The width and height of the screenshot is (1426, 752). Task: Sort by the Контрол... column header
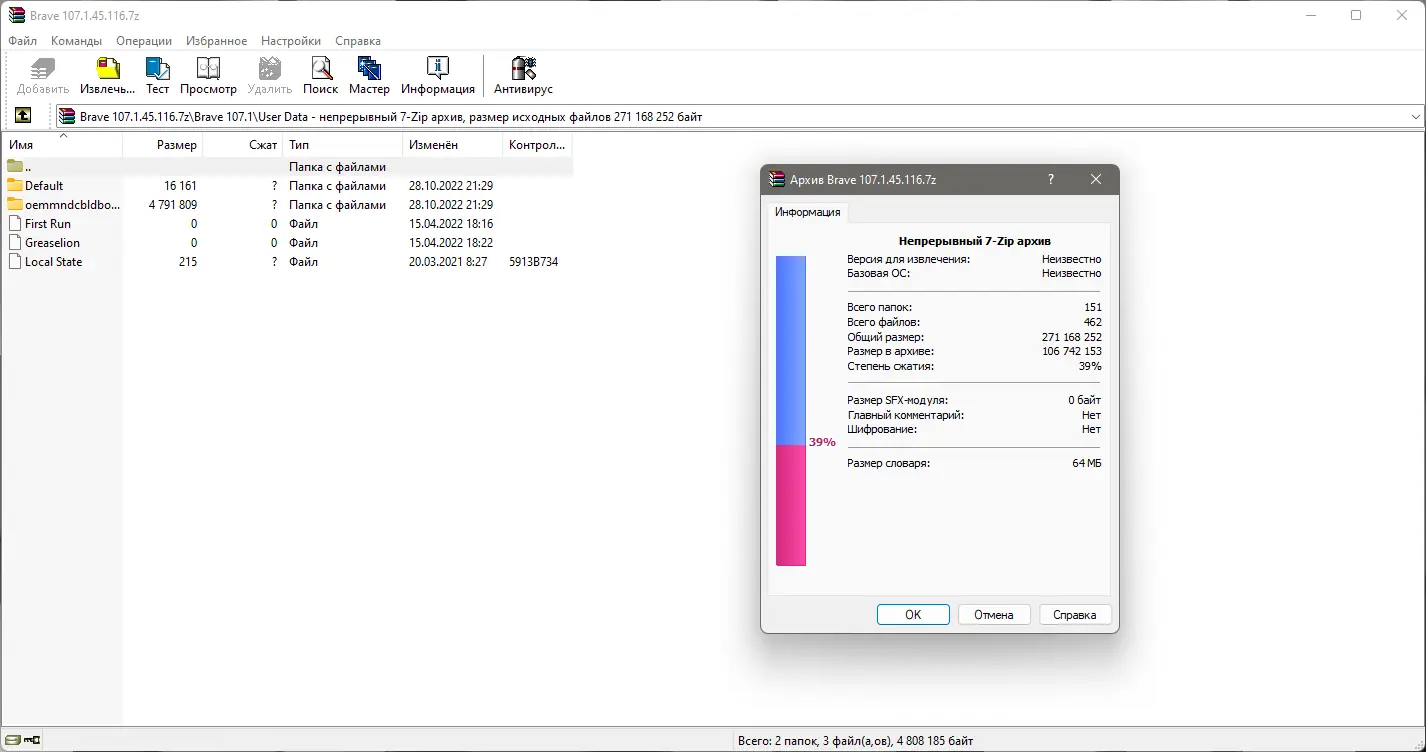point(538,145)
